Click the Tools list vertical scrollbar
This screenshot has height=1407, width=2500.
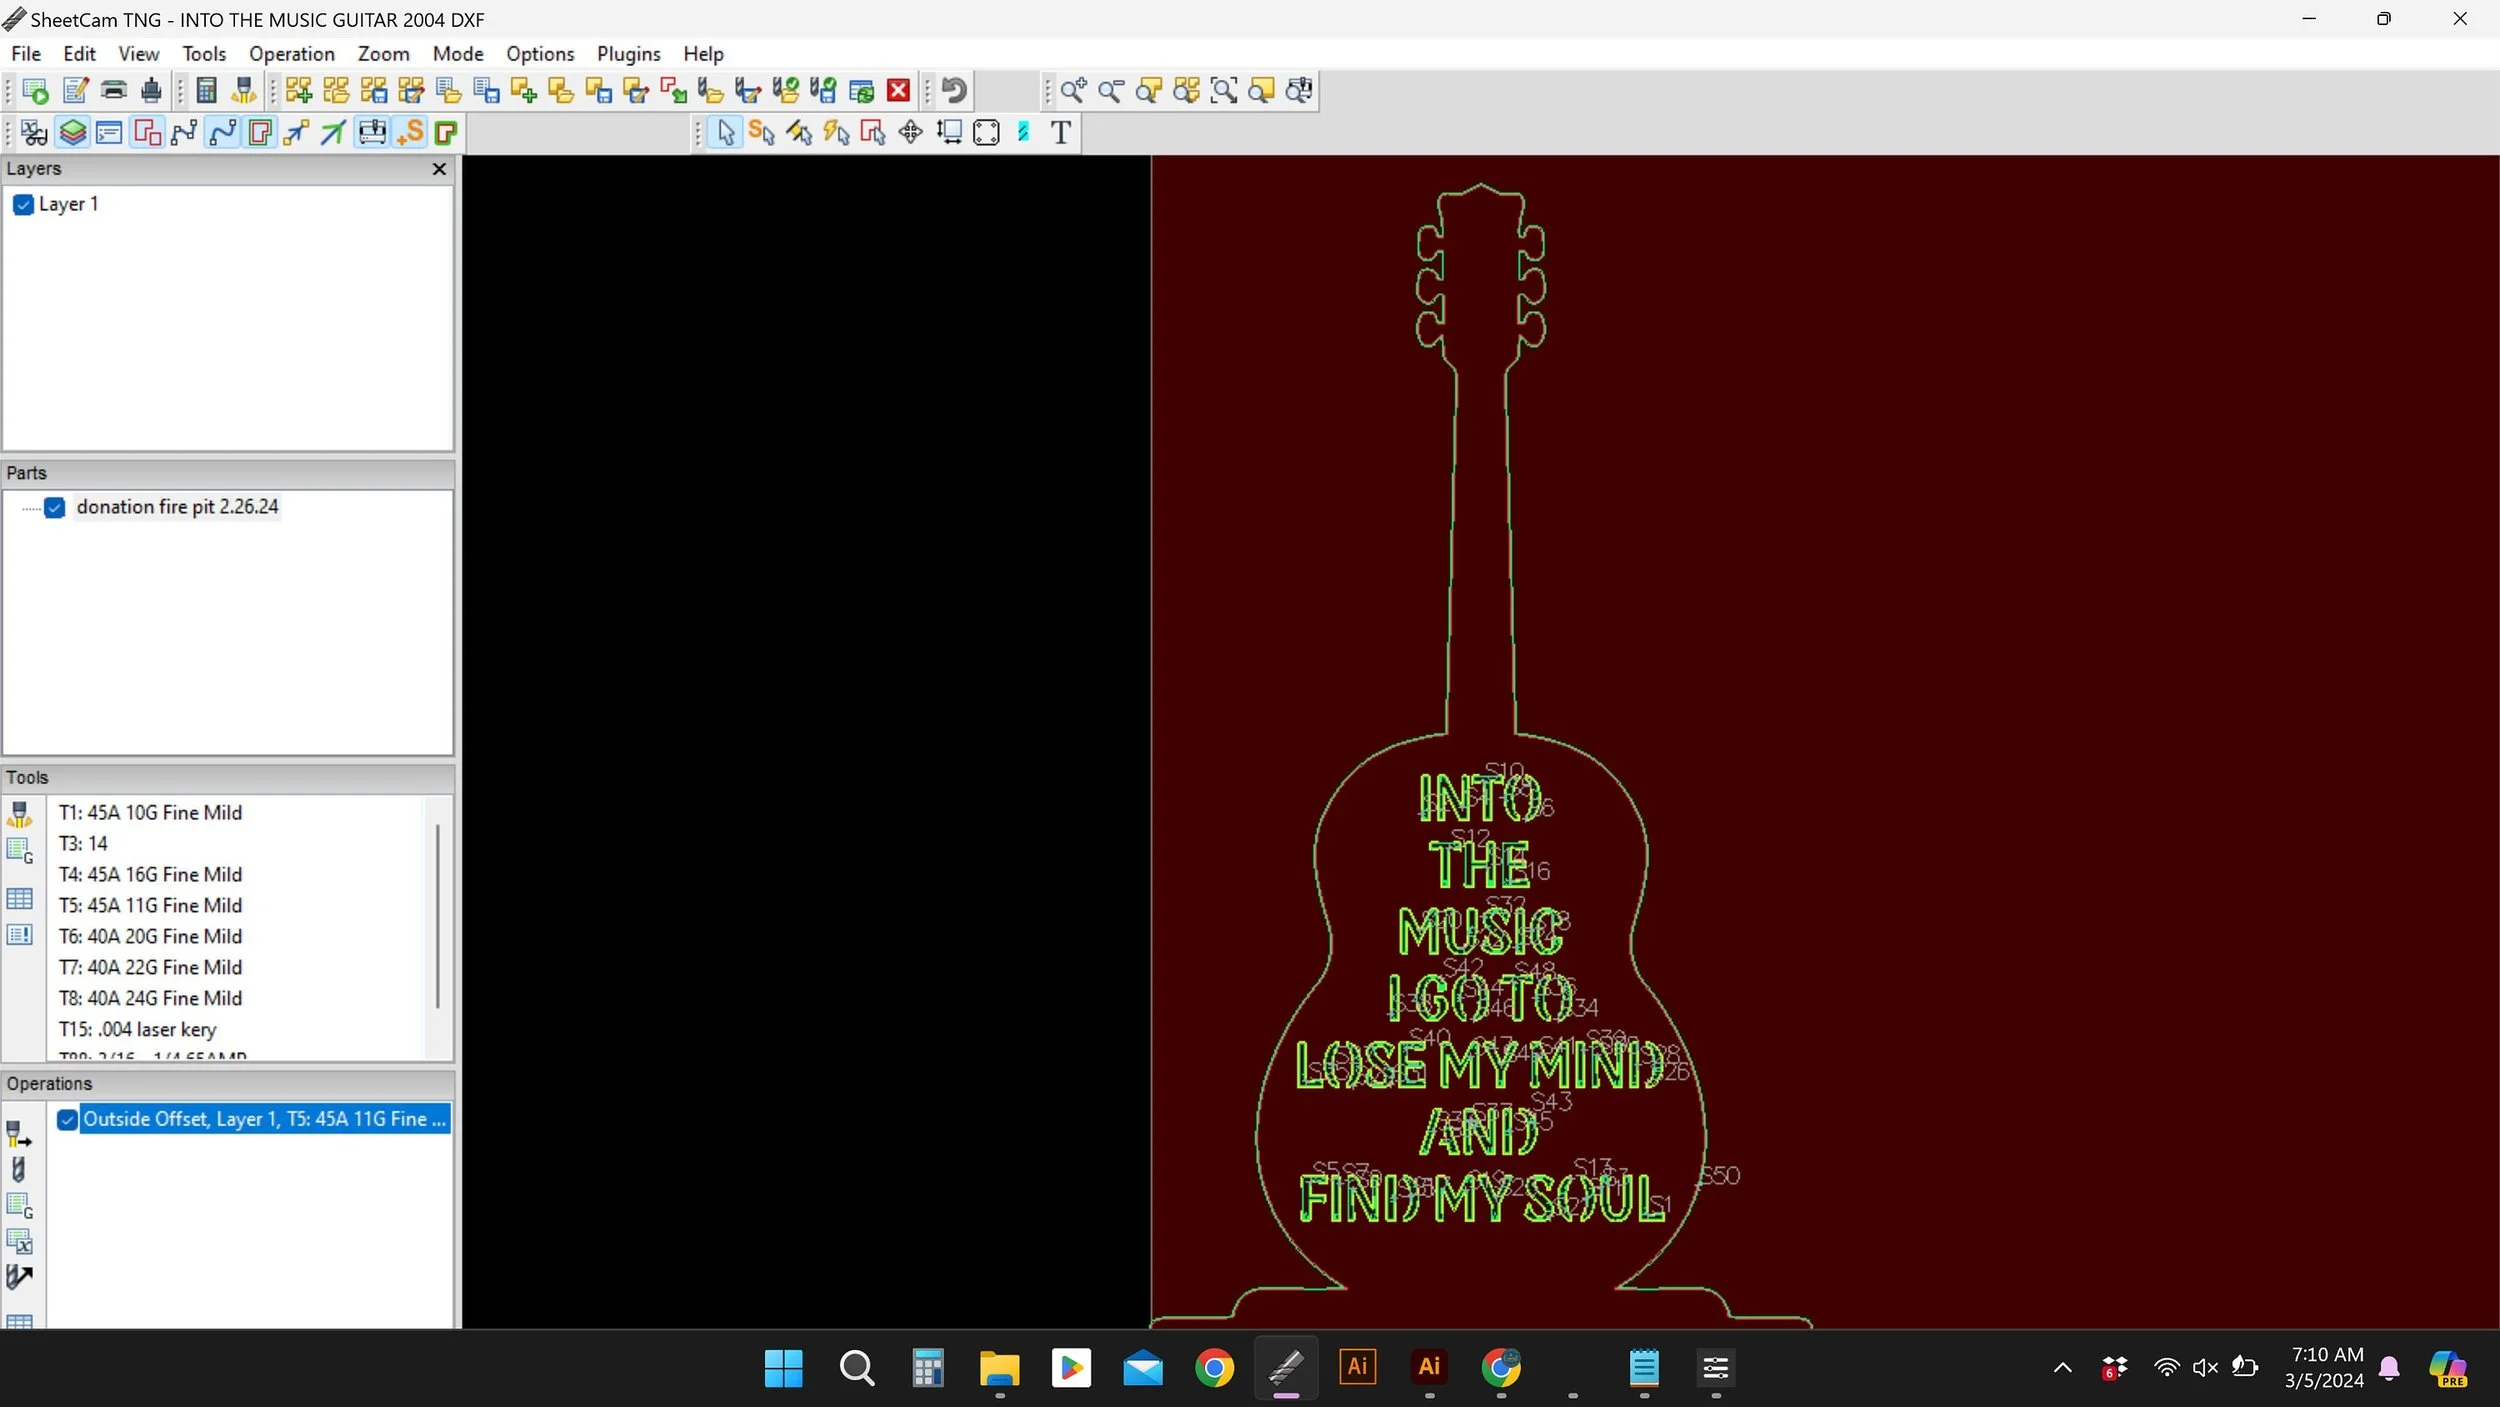point(437,915)
